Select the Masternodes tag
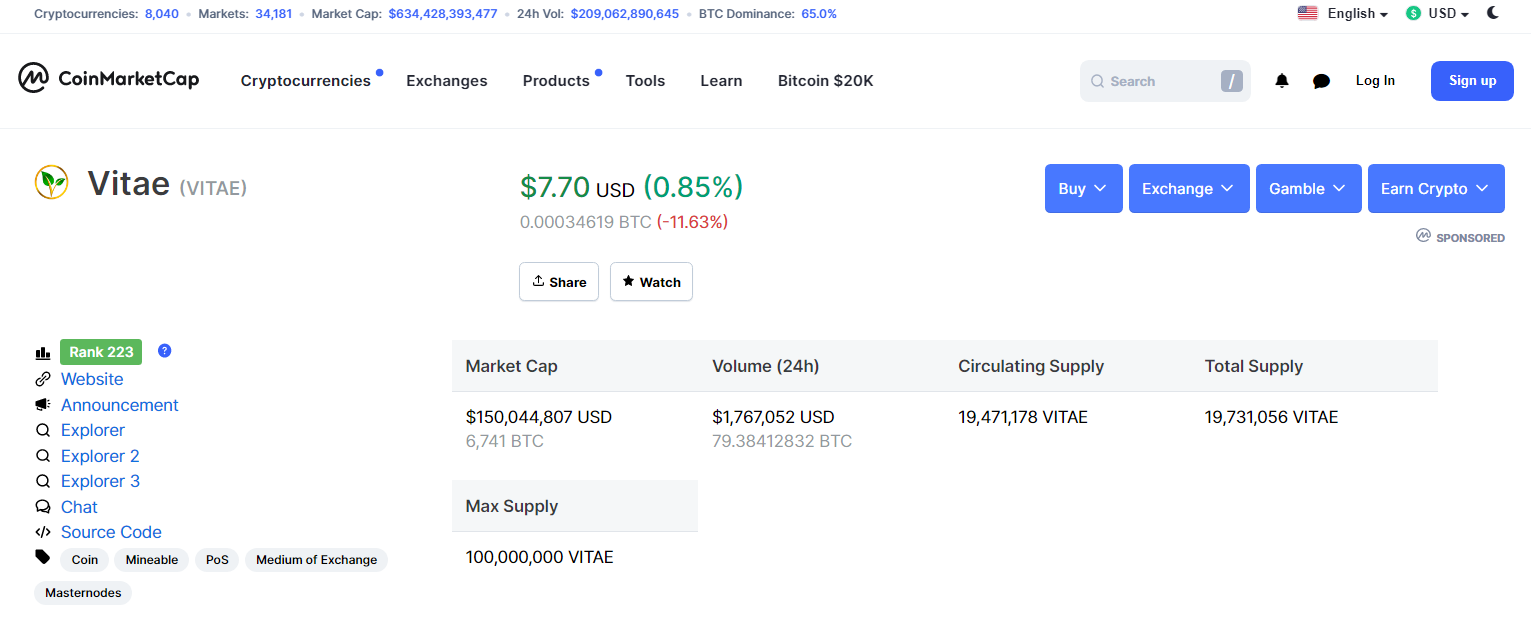 coord(83,593)
